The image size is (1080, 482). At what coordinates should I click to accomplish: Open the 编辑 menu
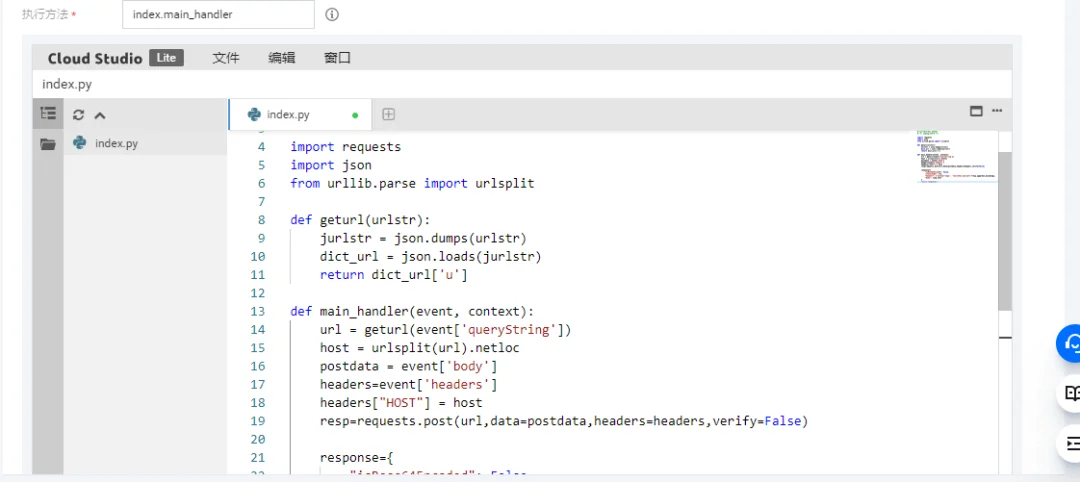(282, 58)
